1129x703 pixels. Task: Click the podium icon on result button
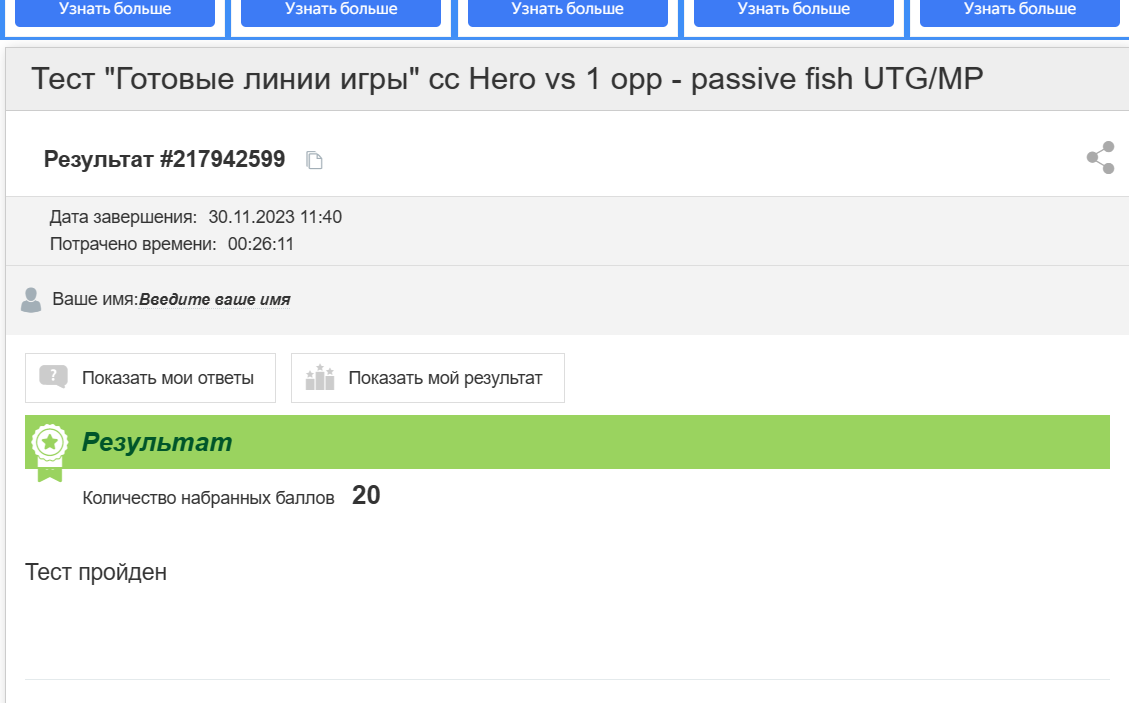tap(320, 377)
